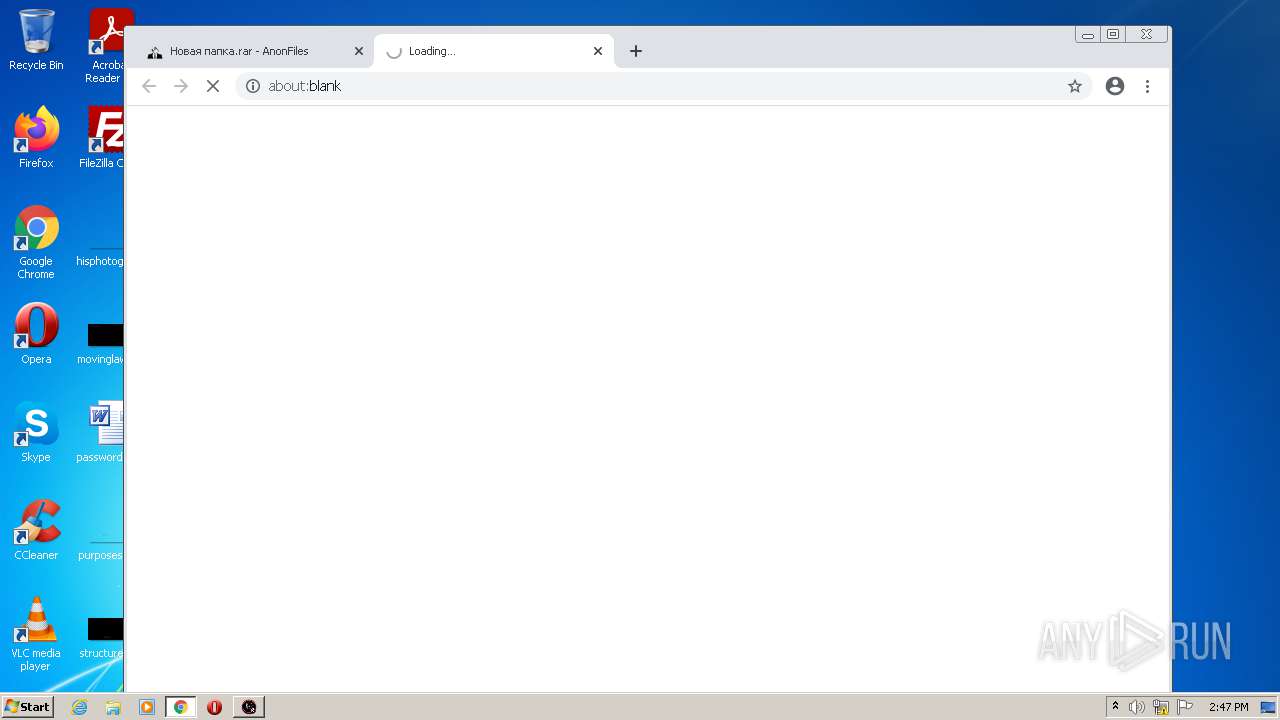This screenshot has width=1280, height=720.
Task: Maximize the Chrome window
Action: (x=1113, y=34)
